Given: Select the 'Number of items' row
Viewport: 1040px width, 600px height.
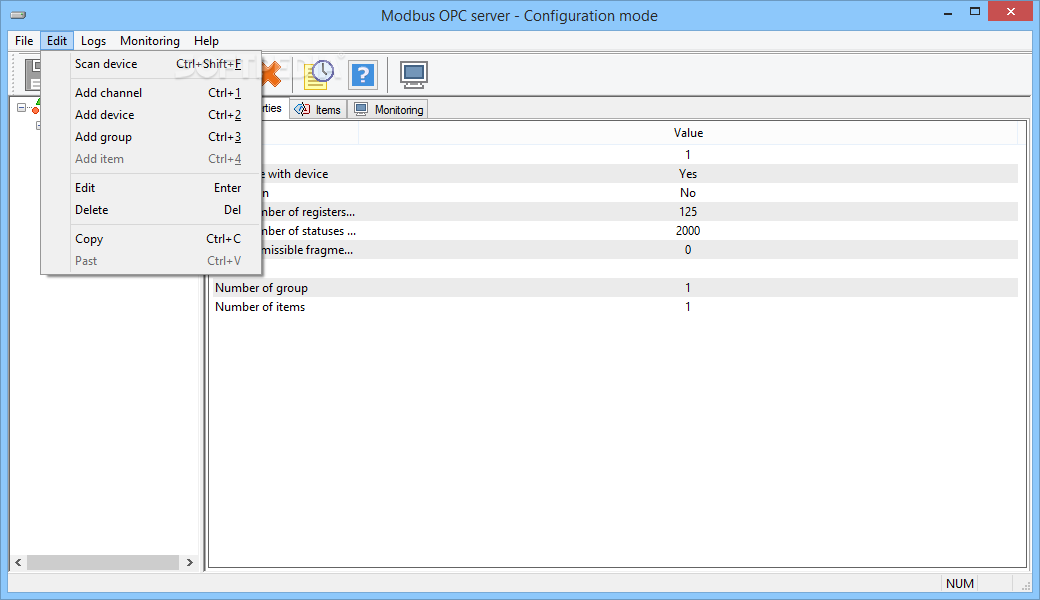Looking at the screenshot, I should click(614, 307).
